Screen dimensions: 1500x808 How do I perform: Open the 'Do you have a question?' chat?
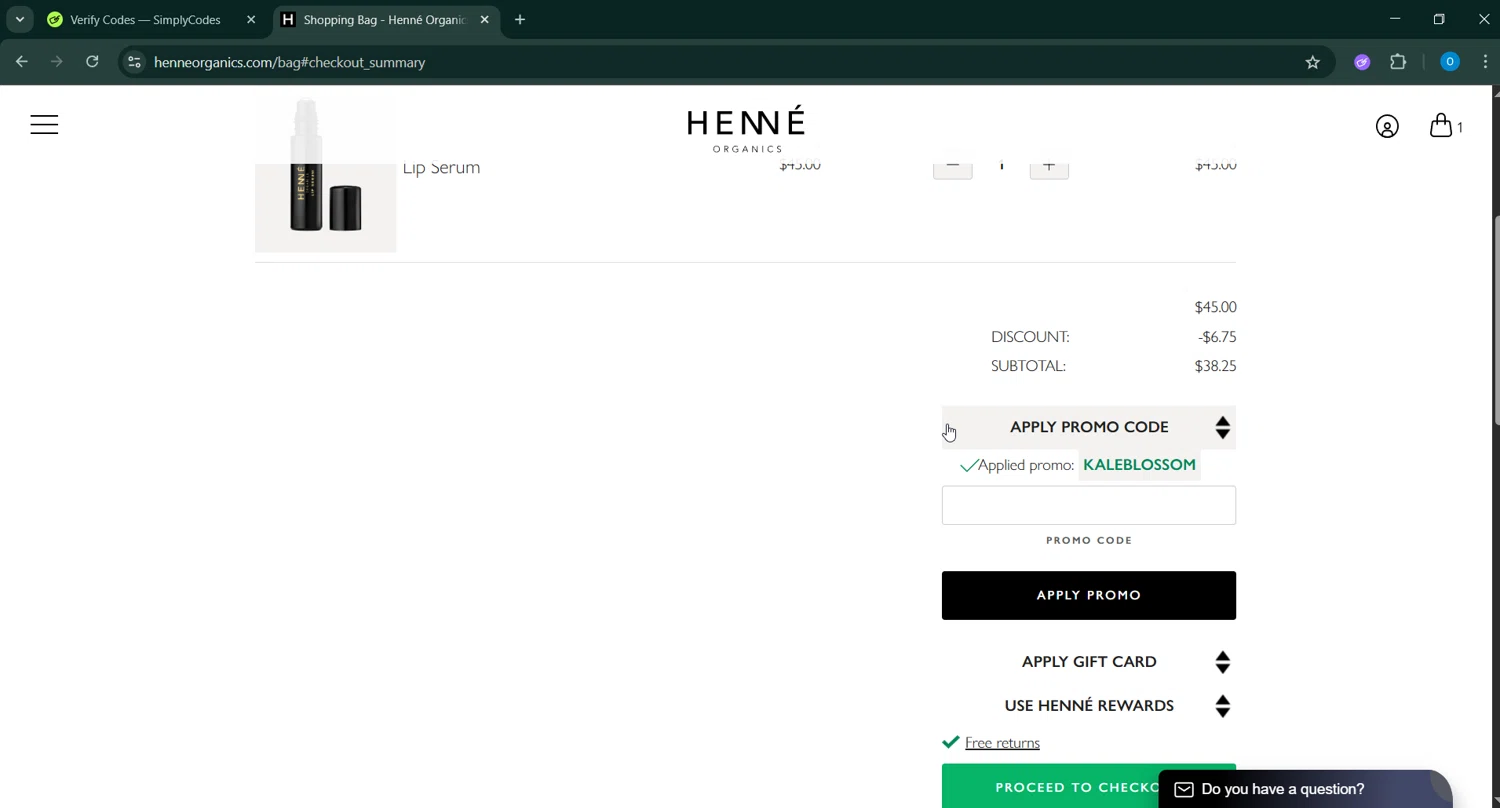click(x=1304, y=789)
